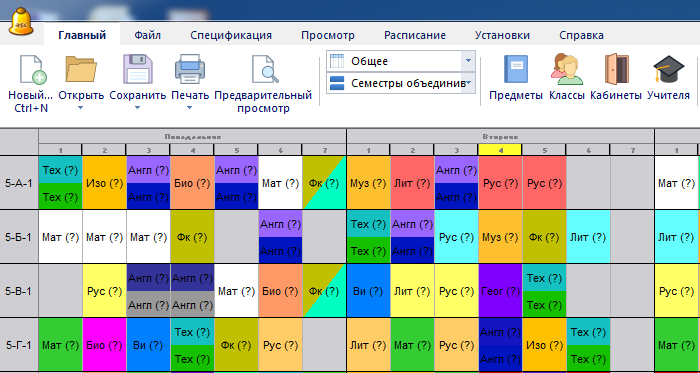Click the printer icon Печать
The image size is (700, 373).
(190, 69)
